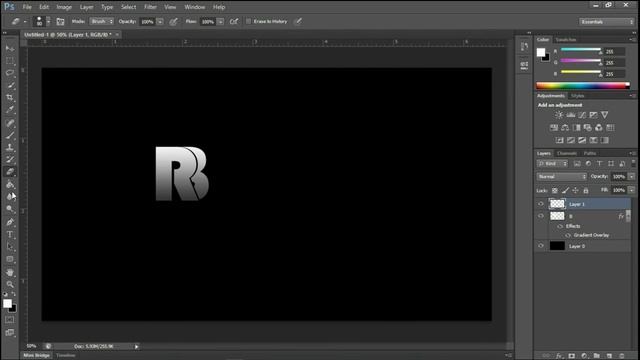Select the Pen tool
This screenshot has height=360, width=640.
tap(10, 222)
